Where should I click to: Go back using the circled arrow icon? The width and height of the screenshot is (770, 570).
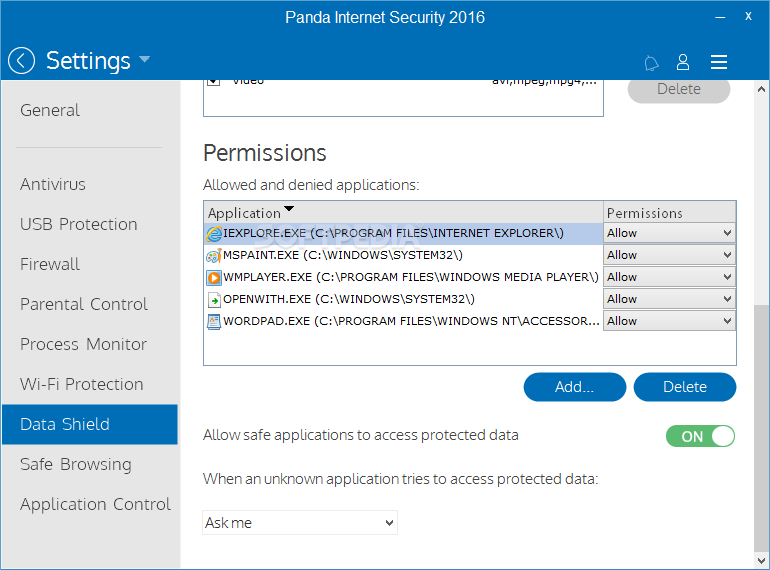pyautogui.click(x=22, y=61)
